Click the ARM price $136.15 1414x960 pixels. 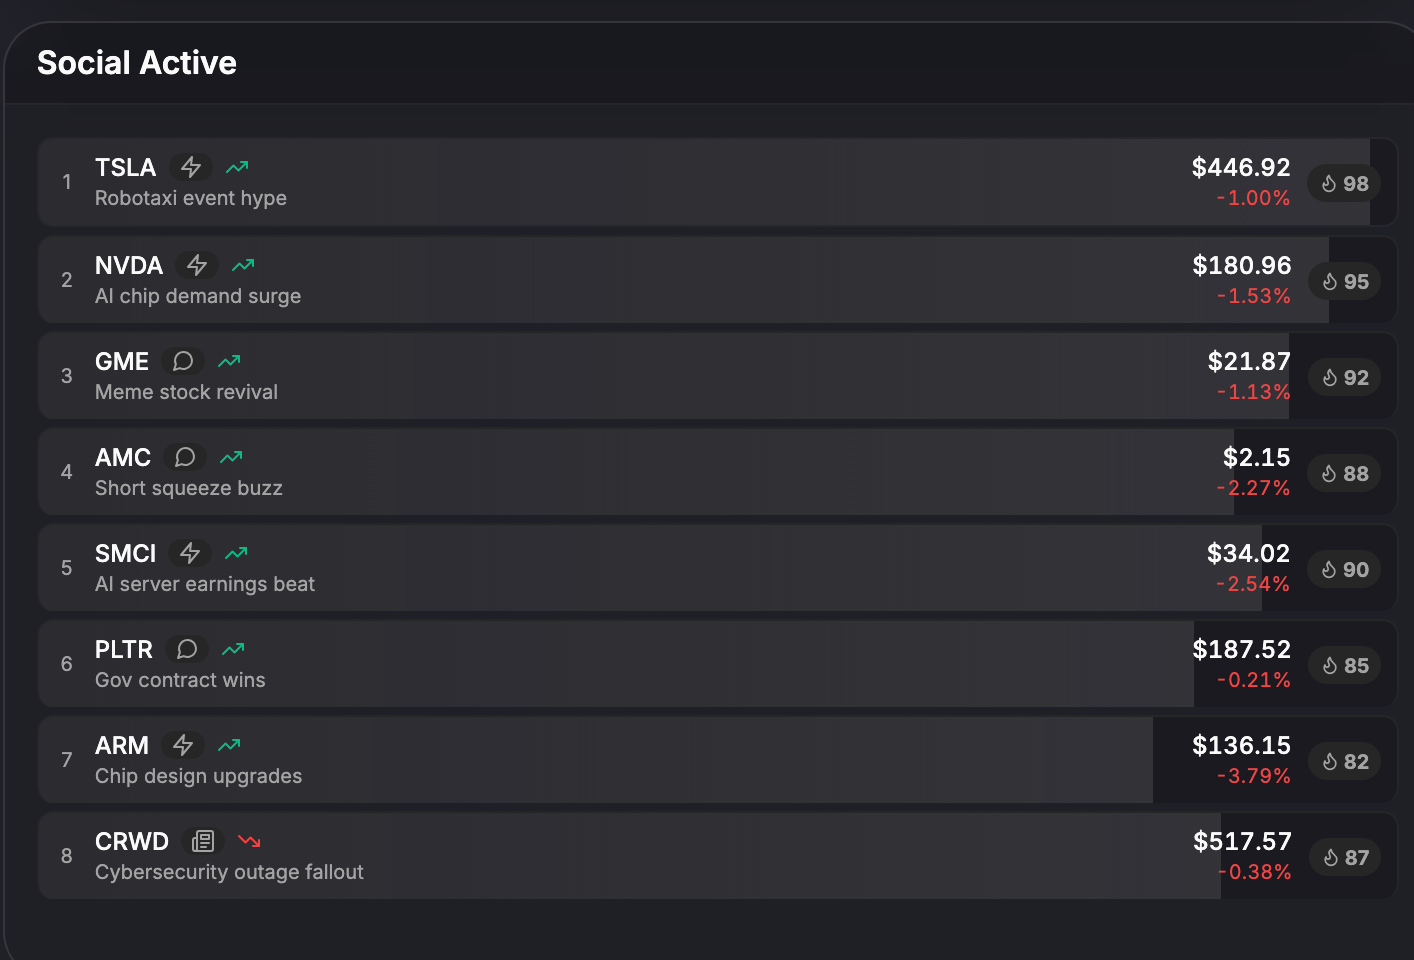tap(1241, 745)
